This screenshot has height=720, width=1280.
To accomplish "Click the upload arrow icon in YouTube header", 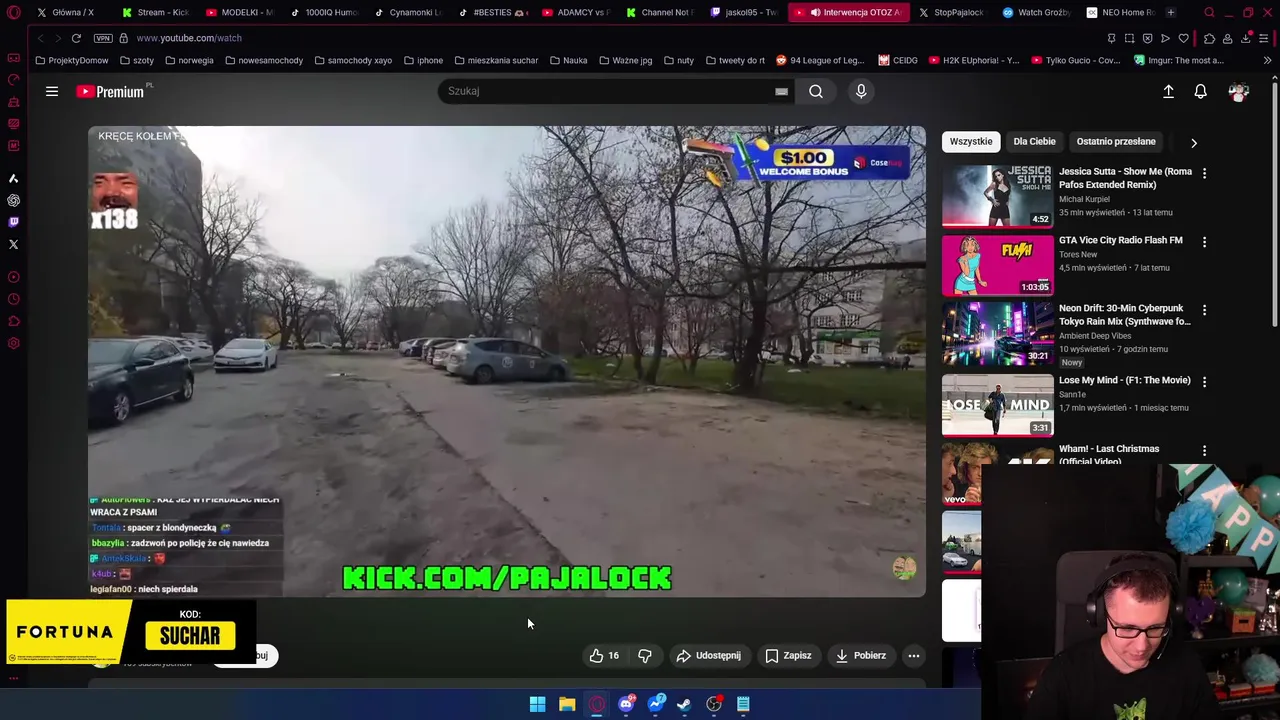I will [x=1168, y=91].
